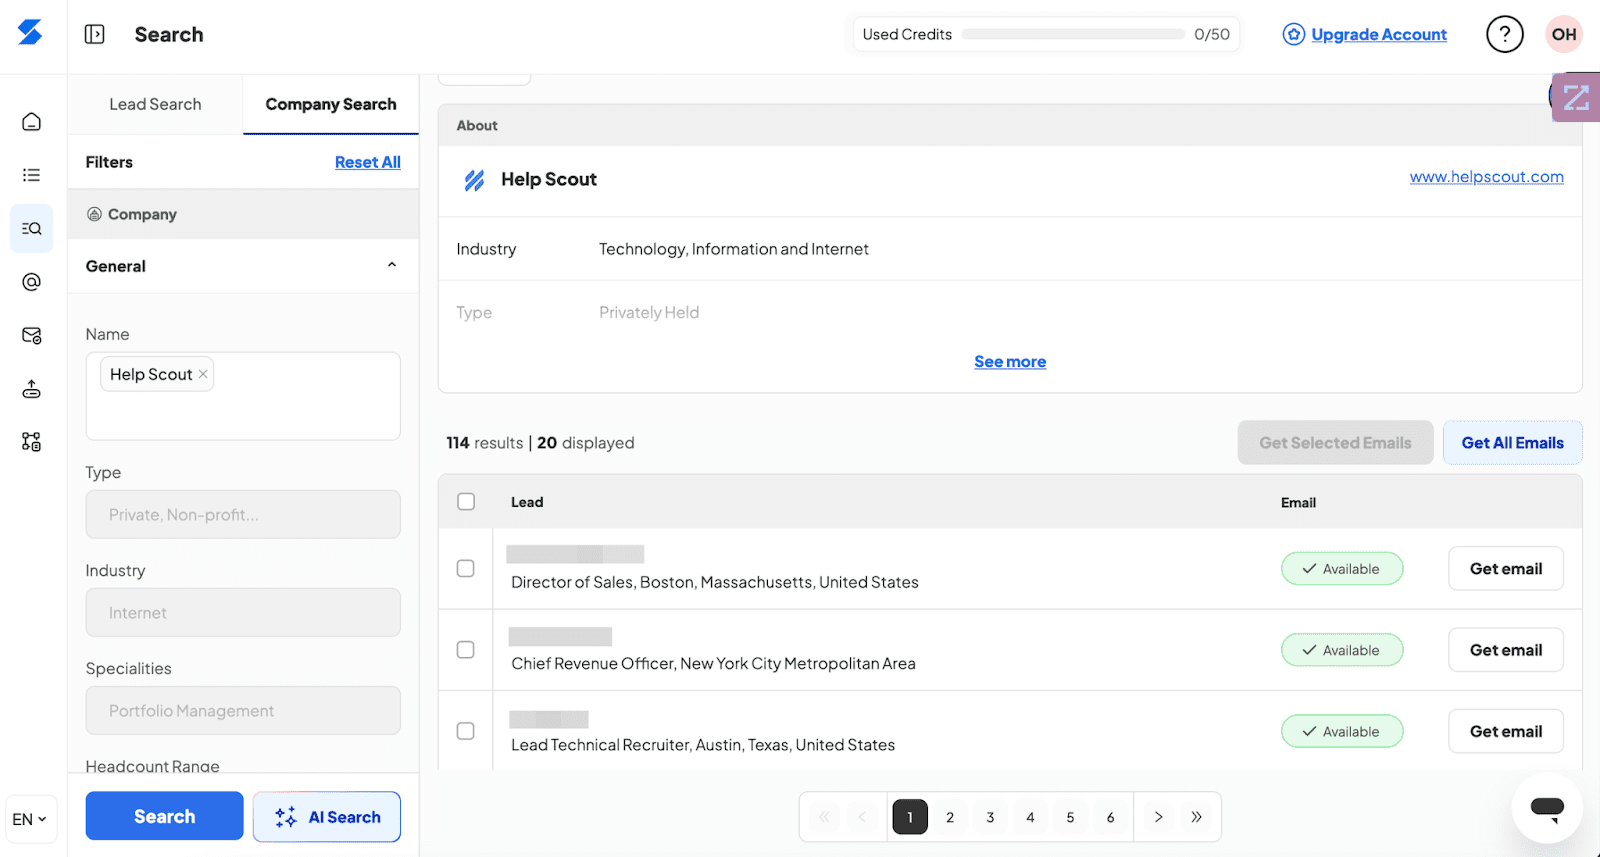Expand company details with See more
The image size is (1600, 857).
[x=1010, y=362]
